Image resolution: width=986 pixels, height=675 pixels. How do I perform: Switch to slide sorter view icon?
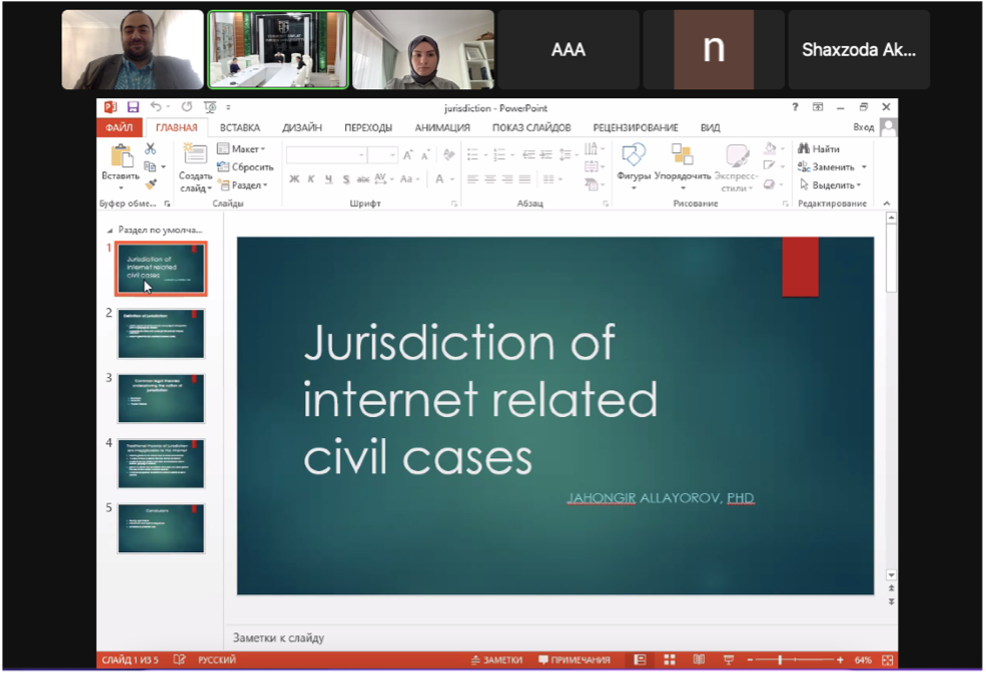669,660
